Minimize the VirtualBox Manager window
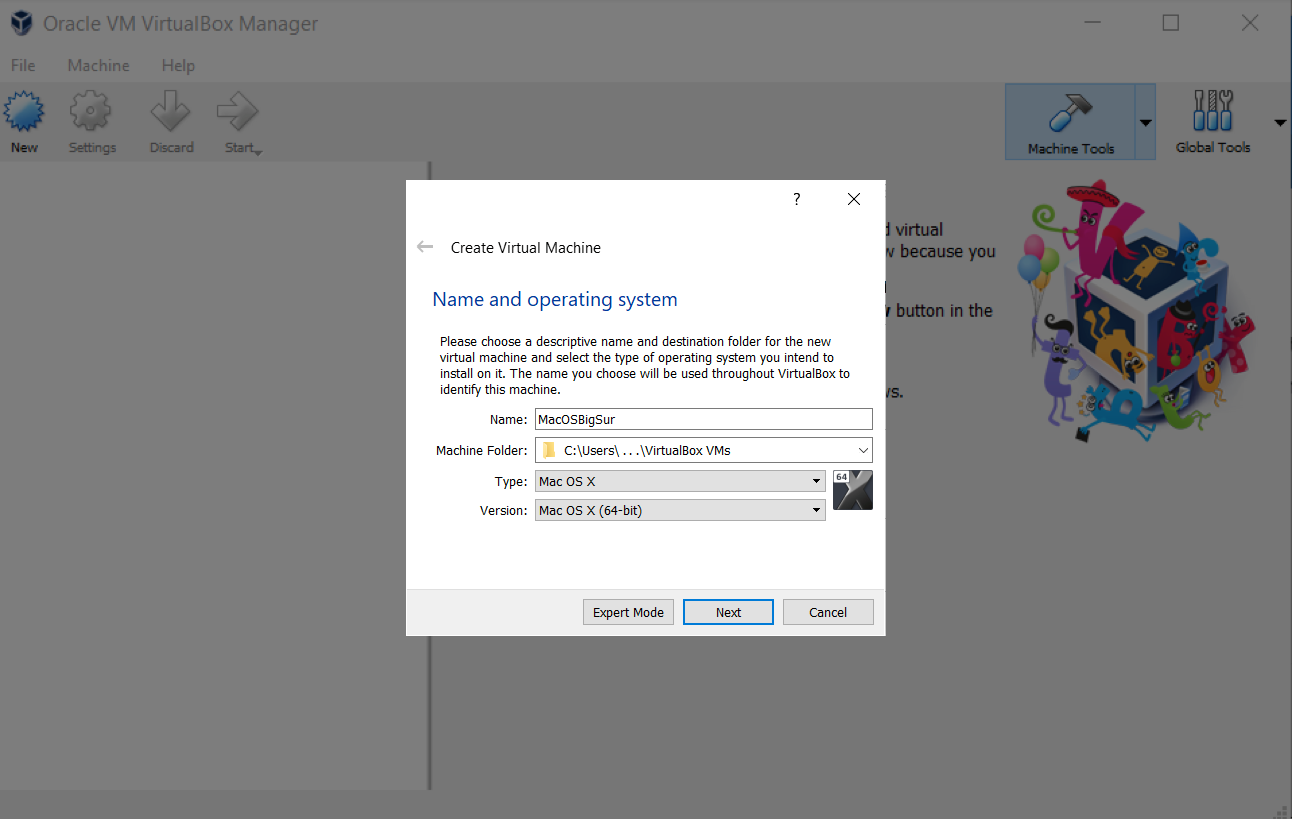Viewport: 1292px width, 819px height. click(x=1093, y=23)
